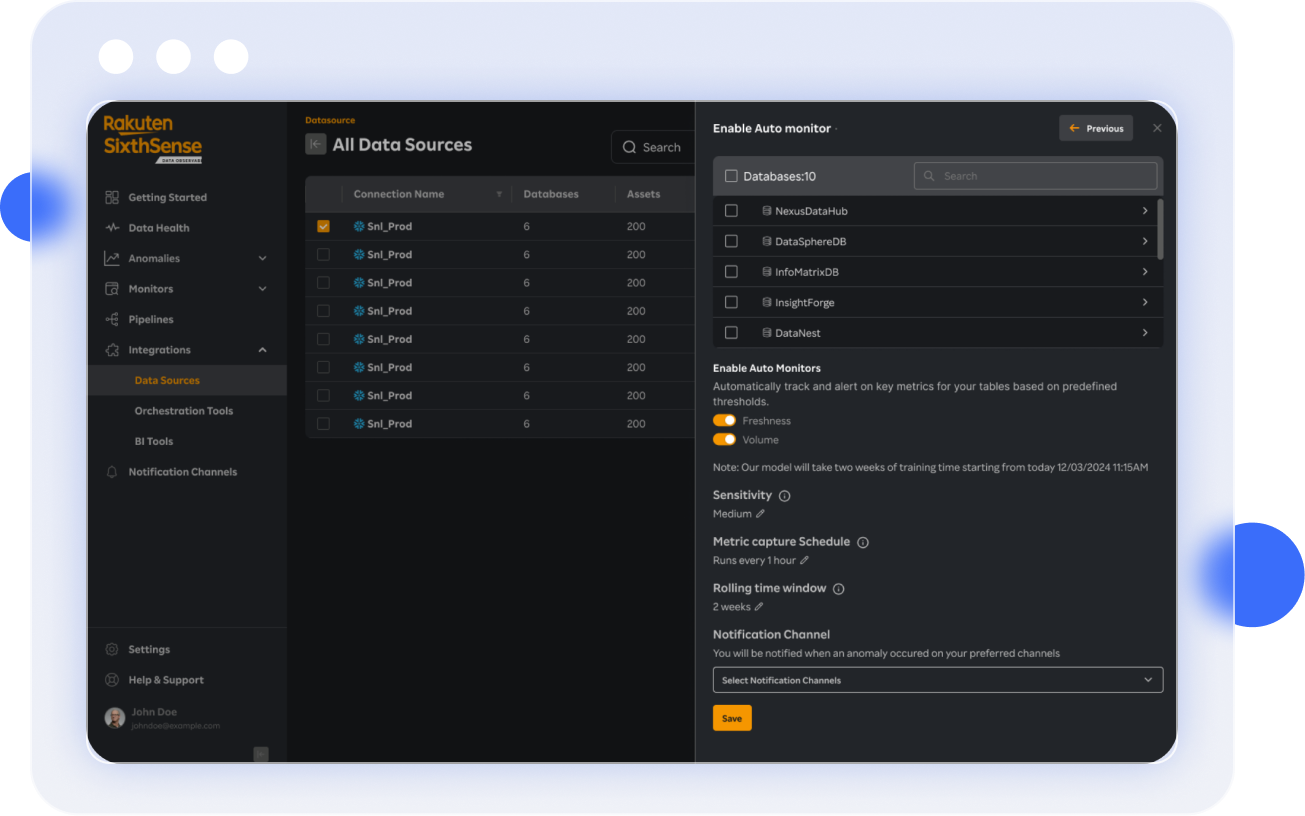Open Orchestration Tools submenu item

(x=184, y=411)
